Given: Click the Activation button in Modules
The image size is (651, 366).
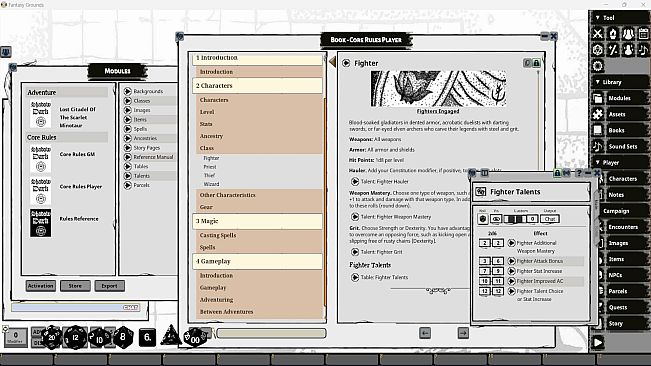Looking at the screenshot, I should (x=41, y=286).
